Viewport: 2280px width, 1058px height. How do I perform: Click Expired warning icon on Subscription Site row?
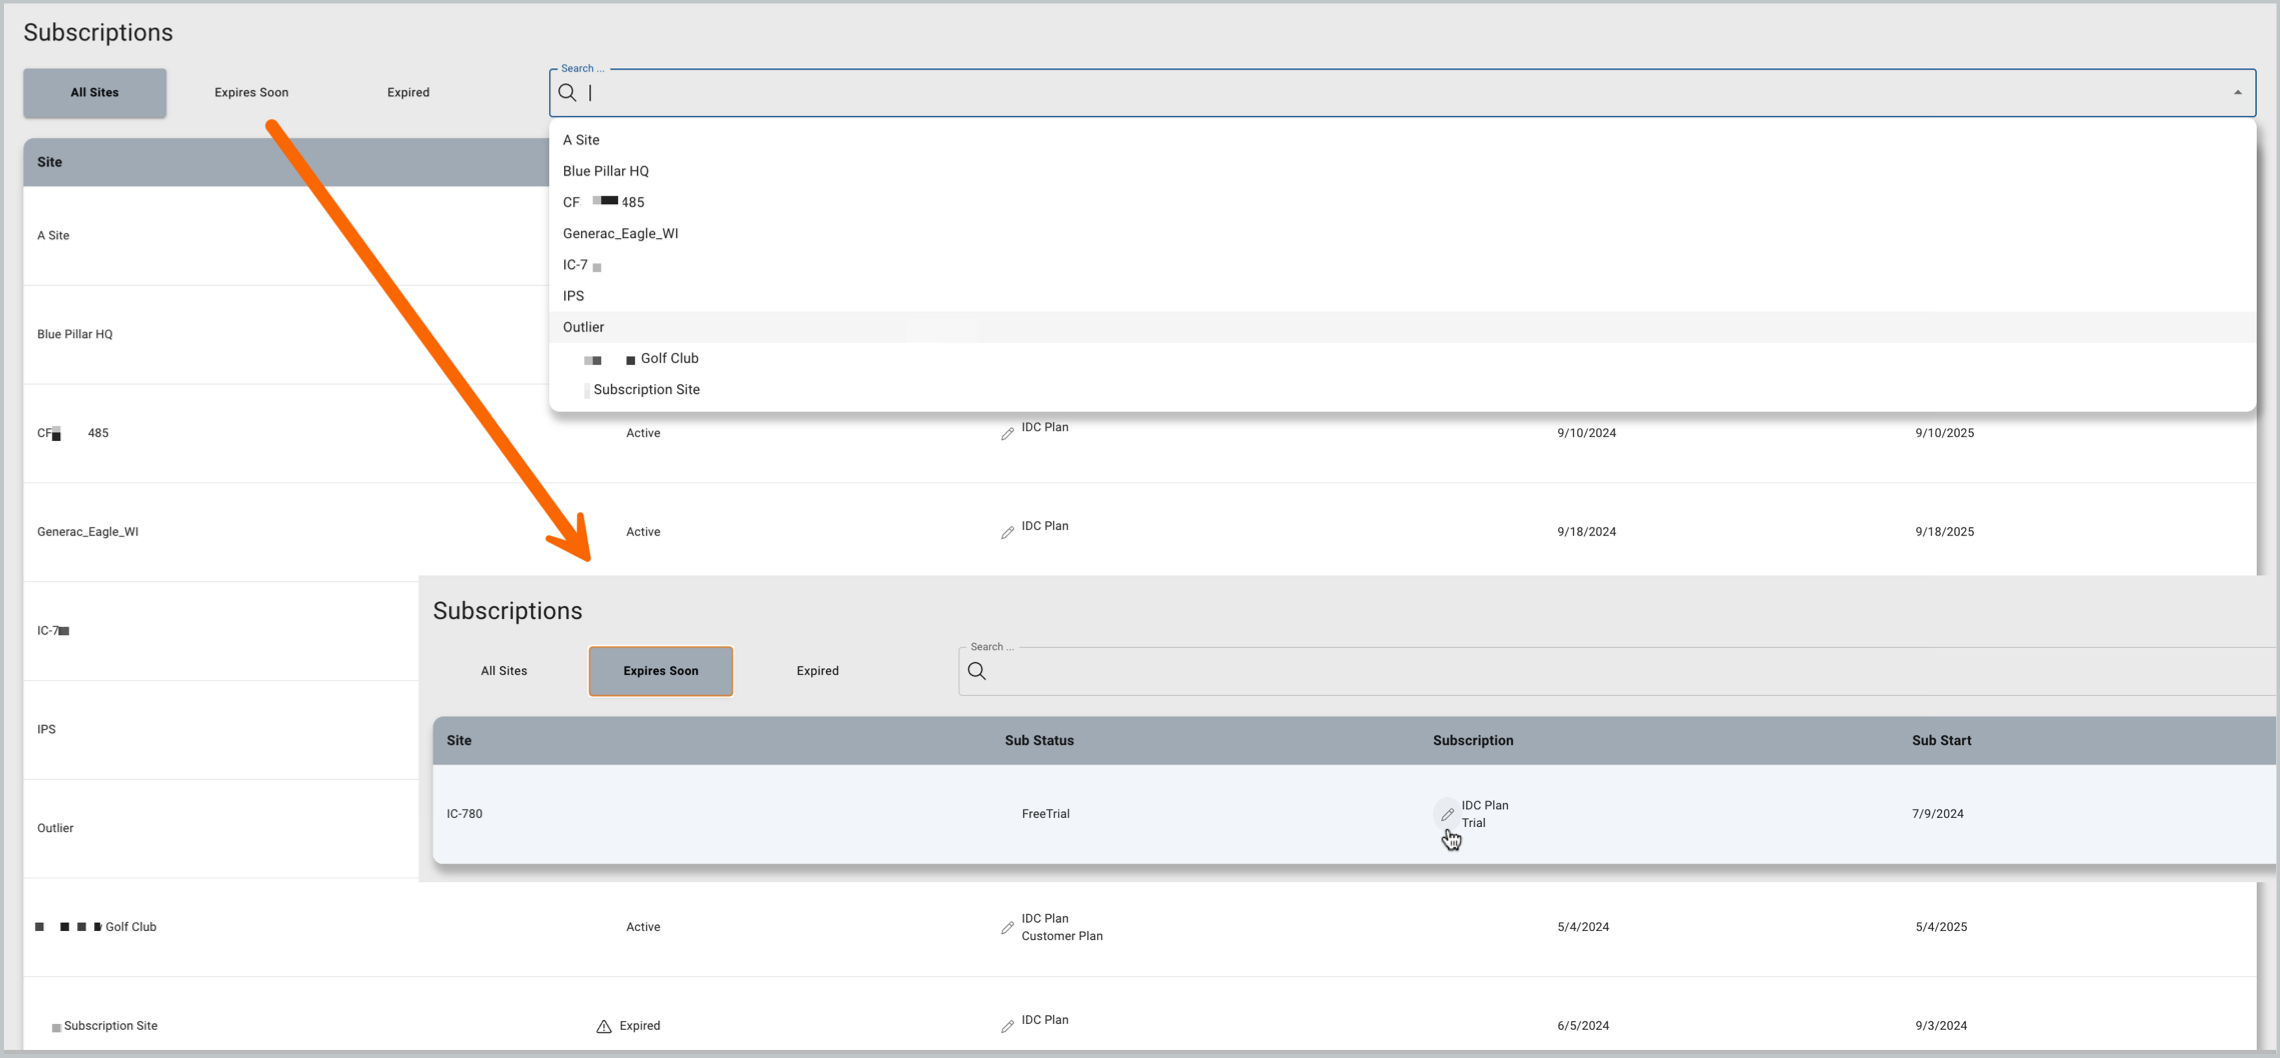tap(604, 1027)
